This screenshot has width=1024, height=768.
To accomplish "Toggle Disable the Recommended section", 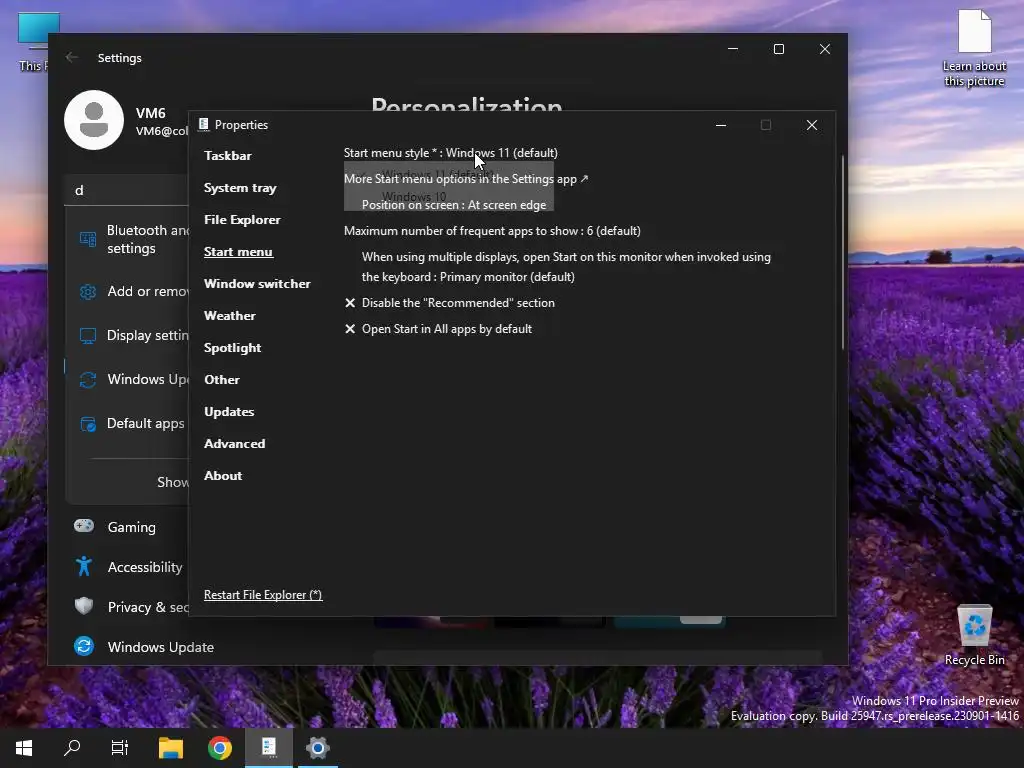I will point(450,303).
